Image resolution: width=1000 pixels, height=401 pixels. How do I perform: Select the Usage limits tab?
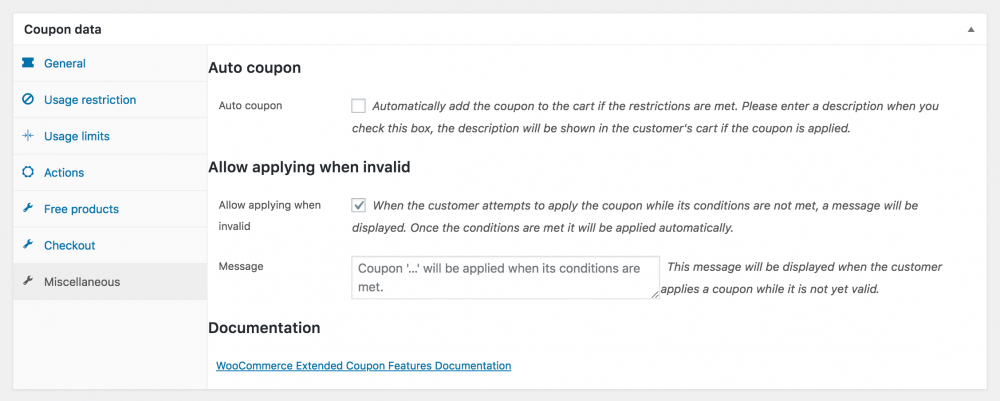(77, 136)
